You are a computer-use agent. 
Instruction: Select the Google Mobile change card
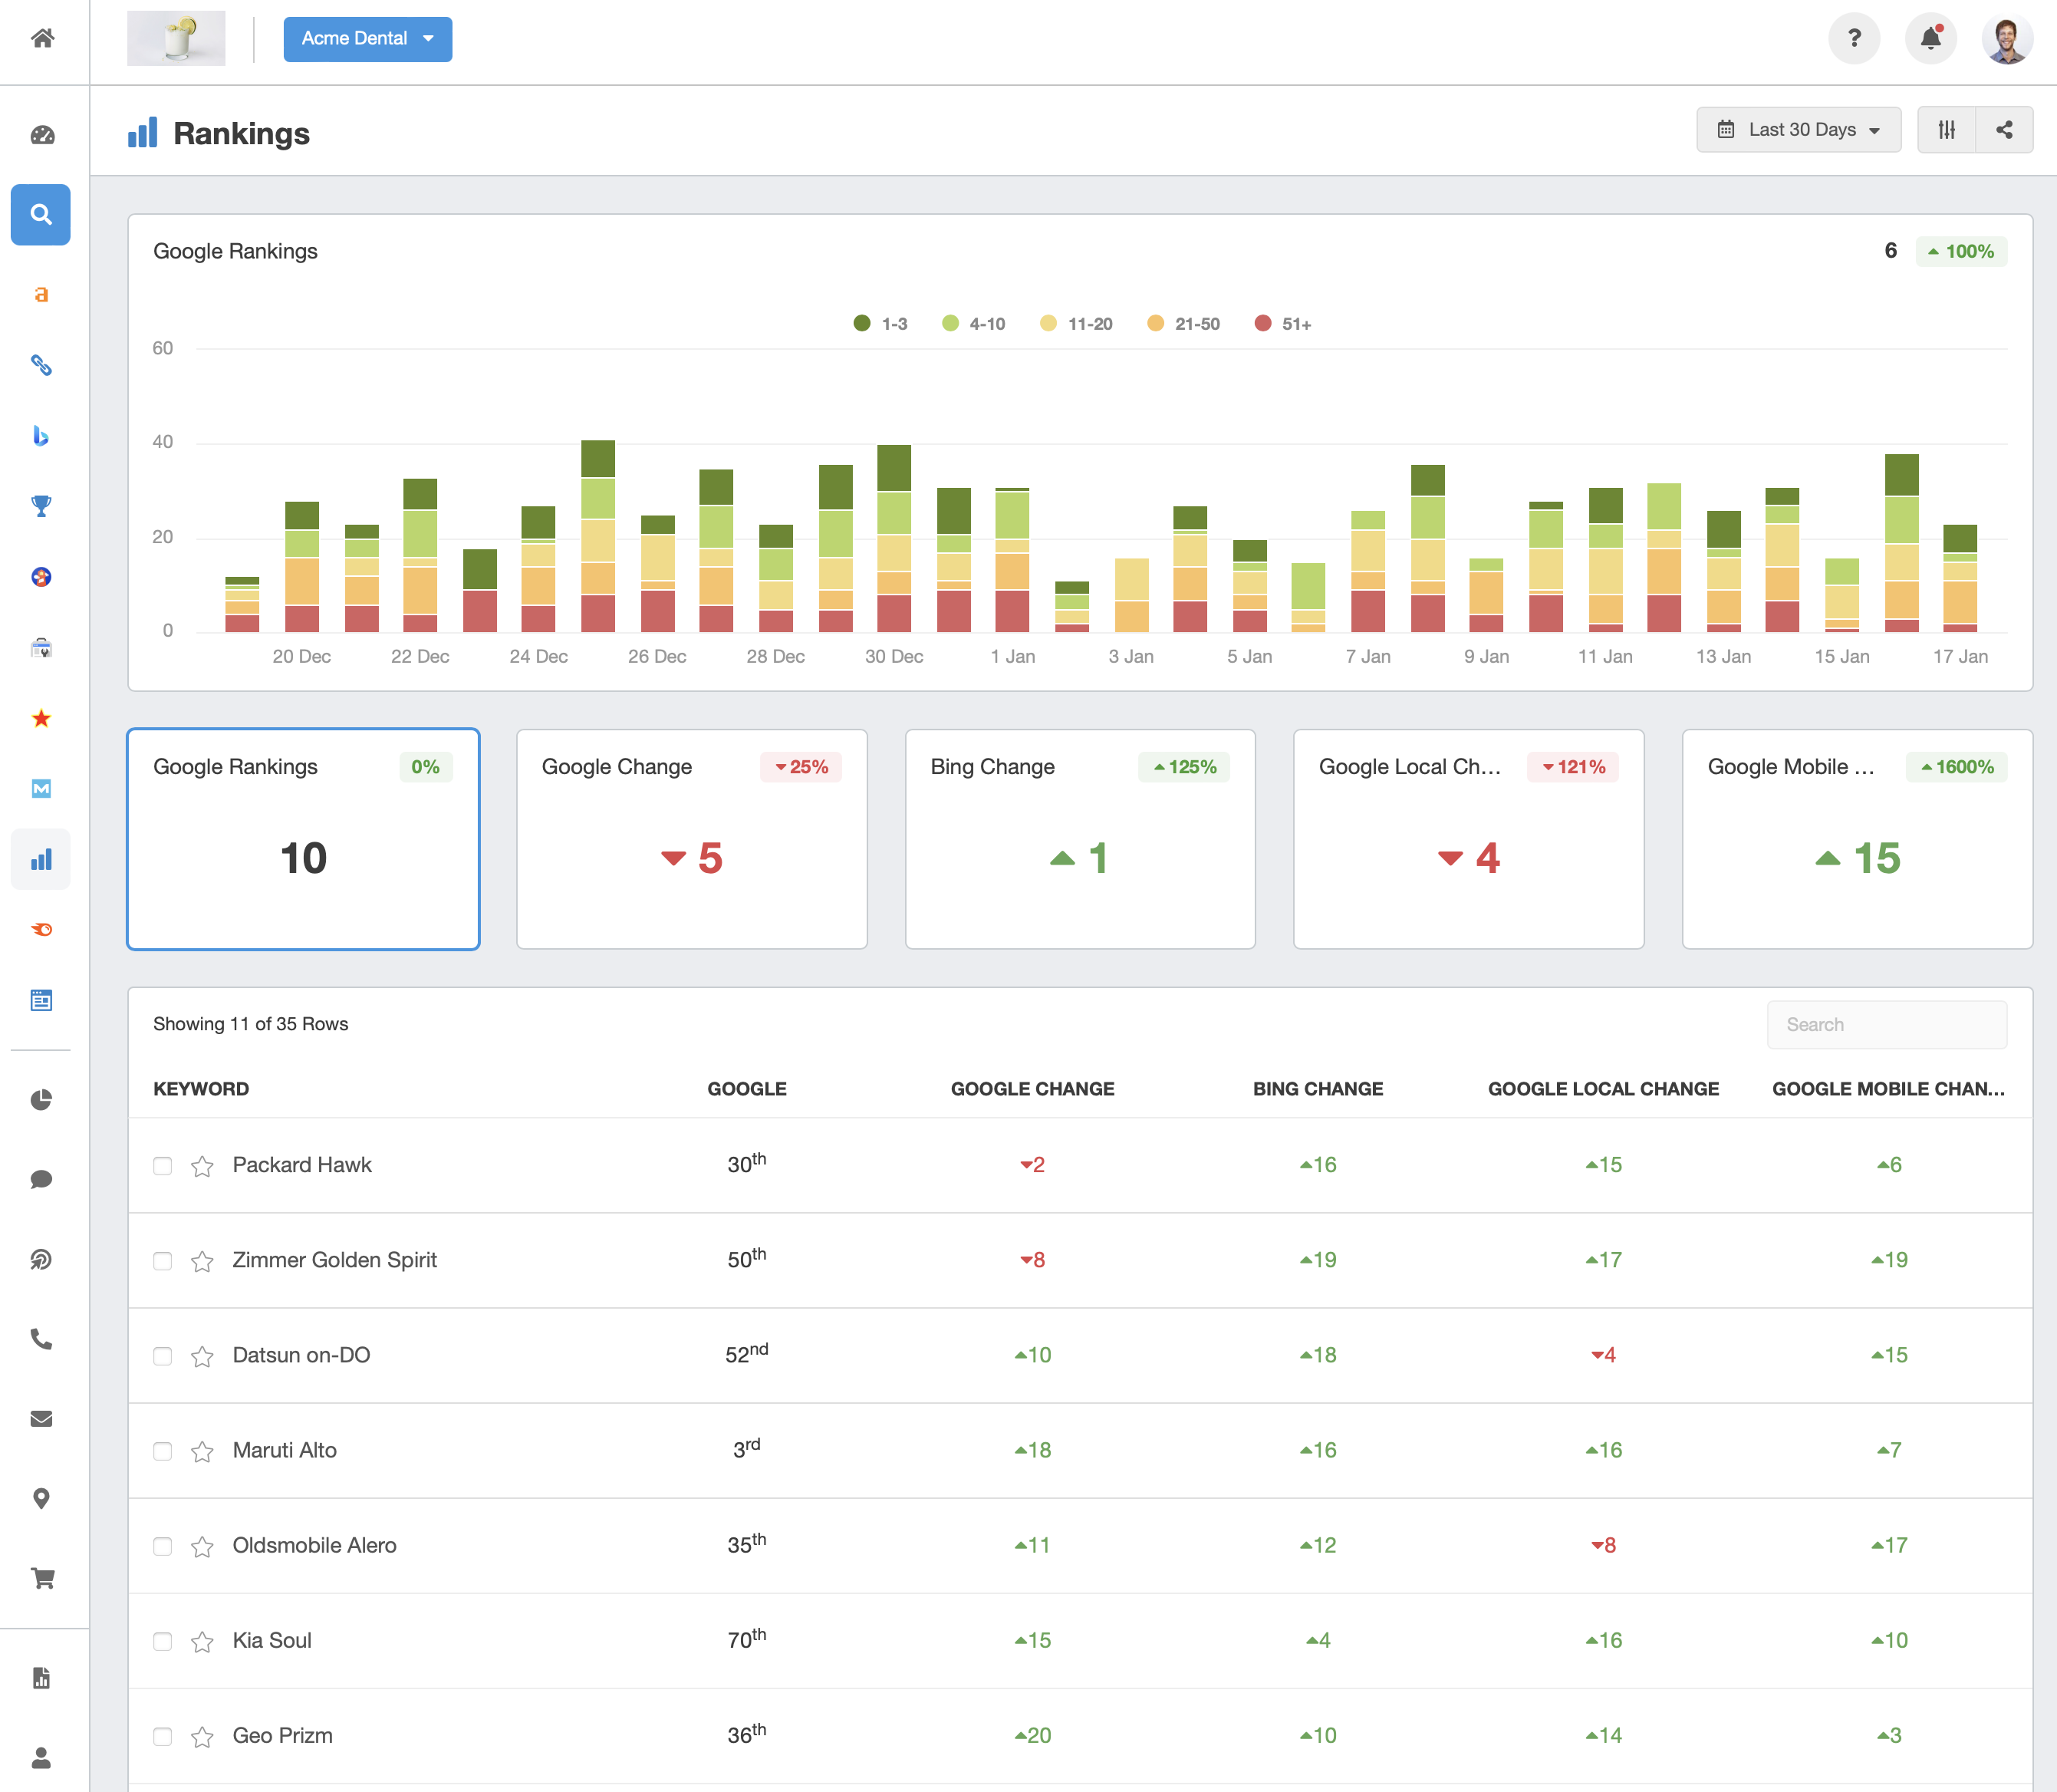1856,839
